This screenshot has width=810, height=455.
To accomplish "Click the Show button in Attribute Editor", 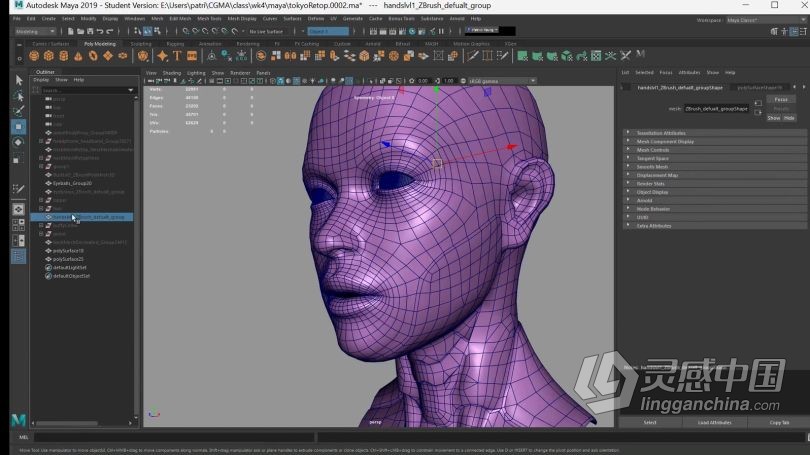I will click(773, 118).
